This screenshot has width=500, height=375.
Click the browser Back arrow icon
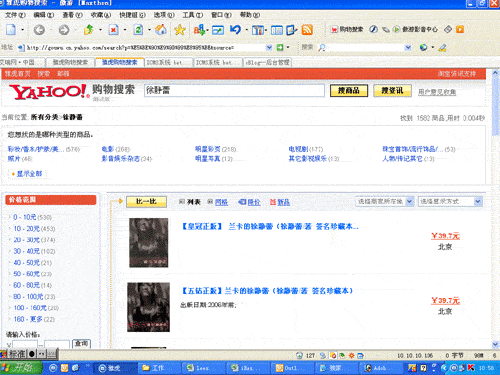point(39,30)
